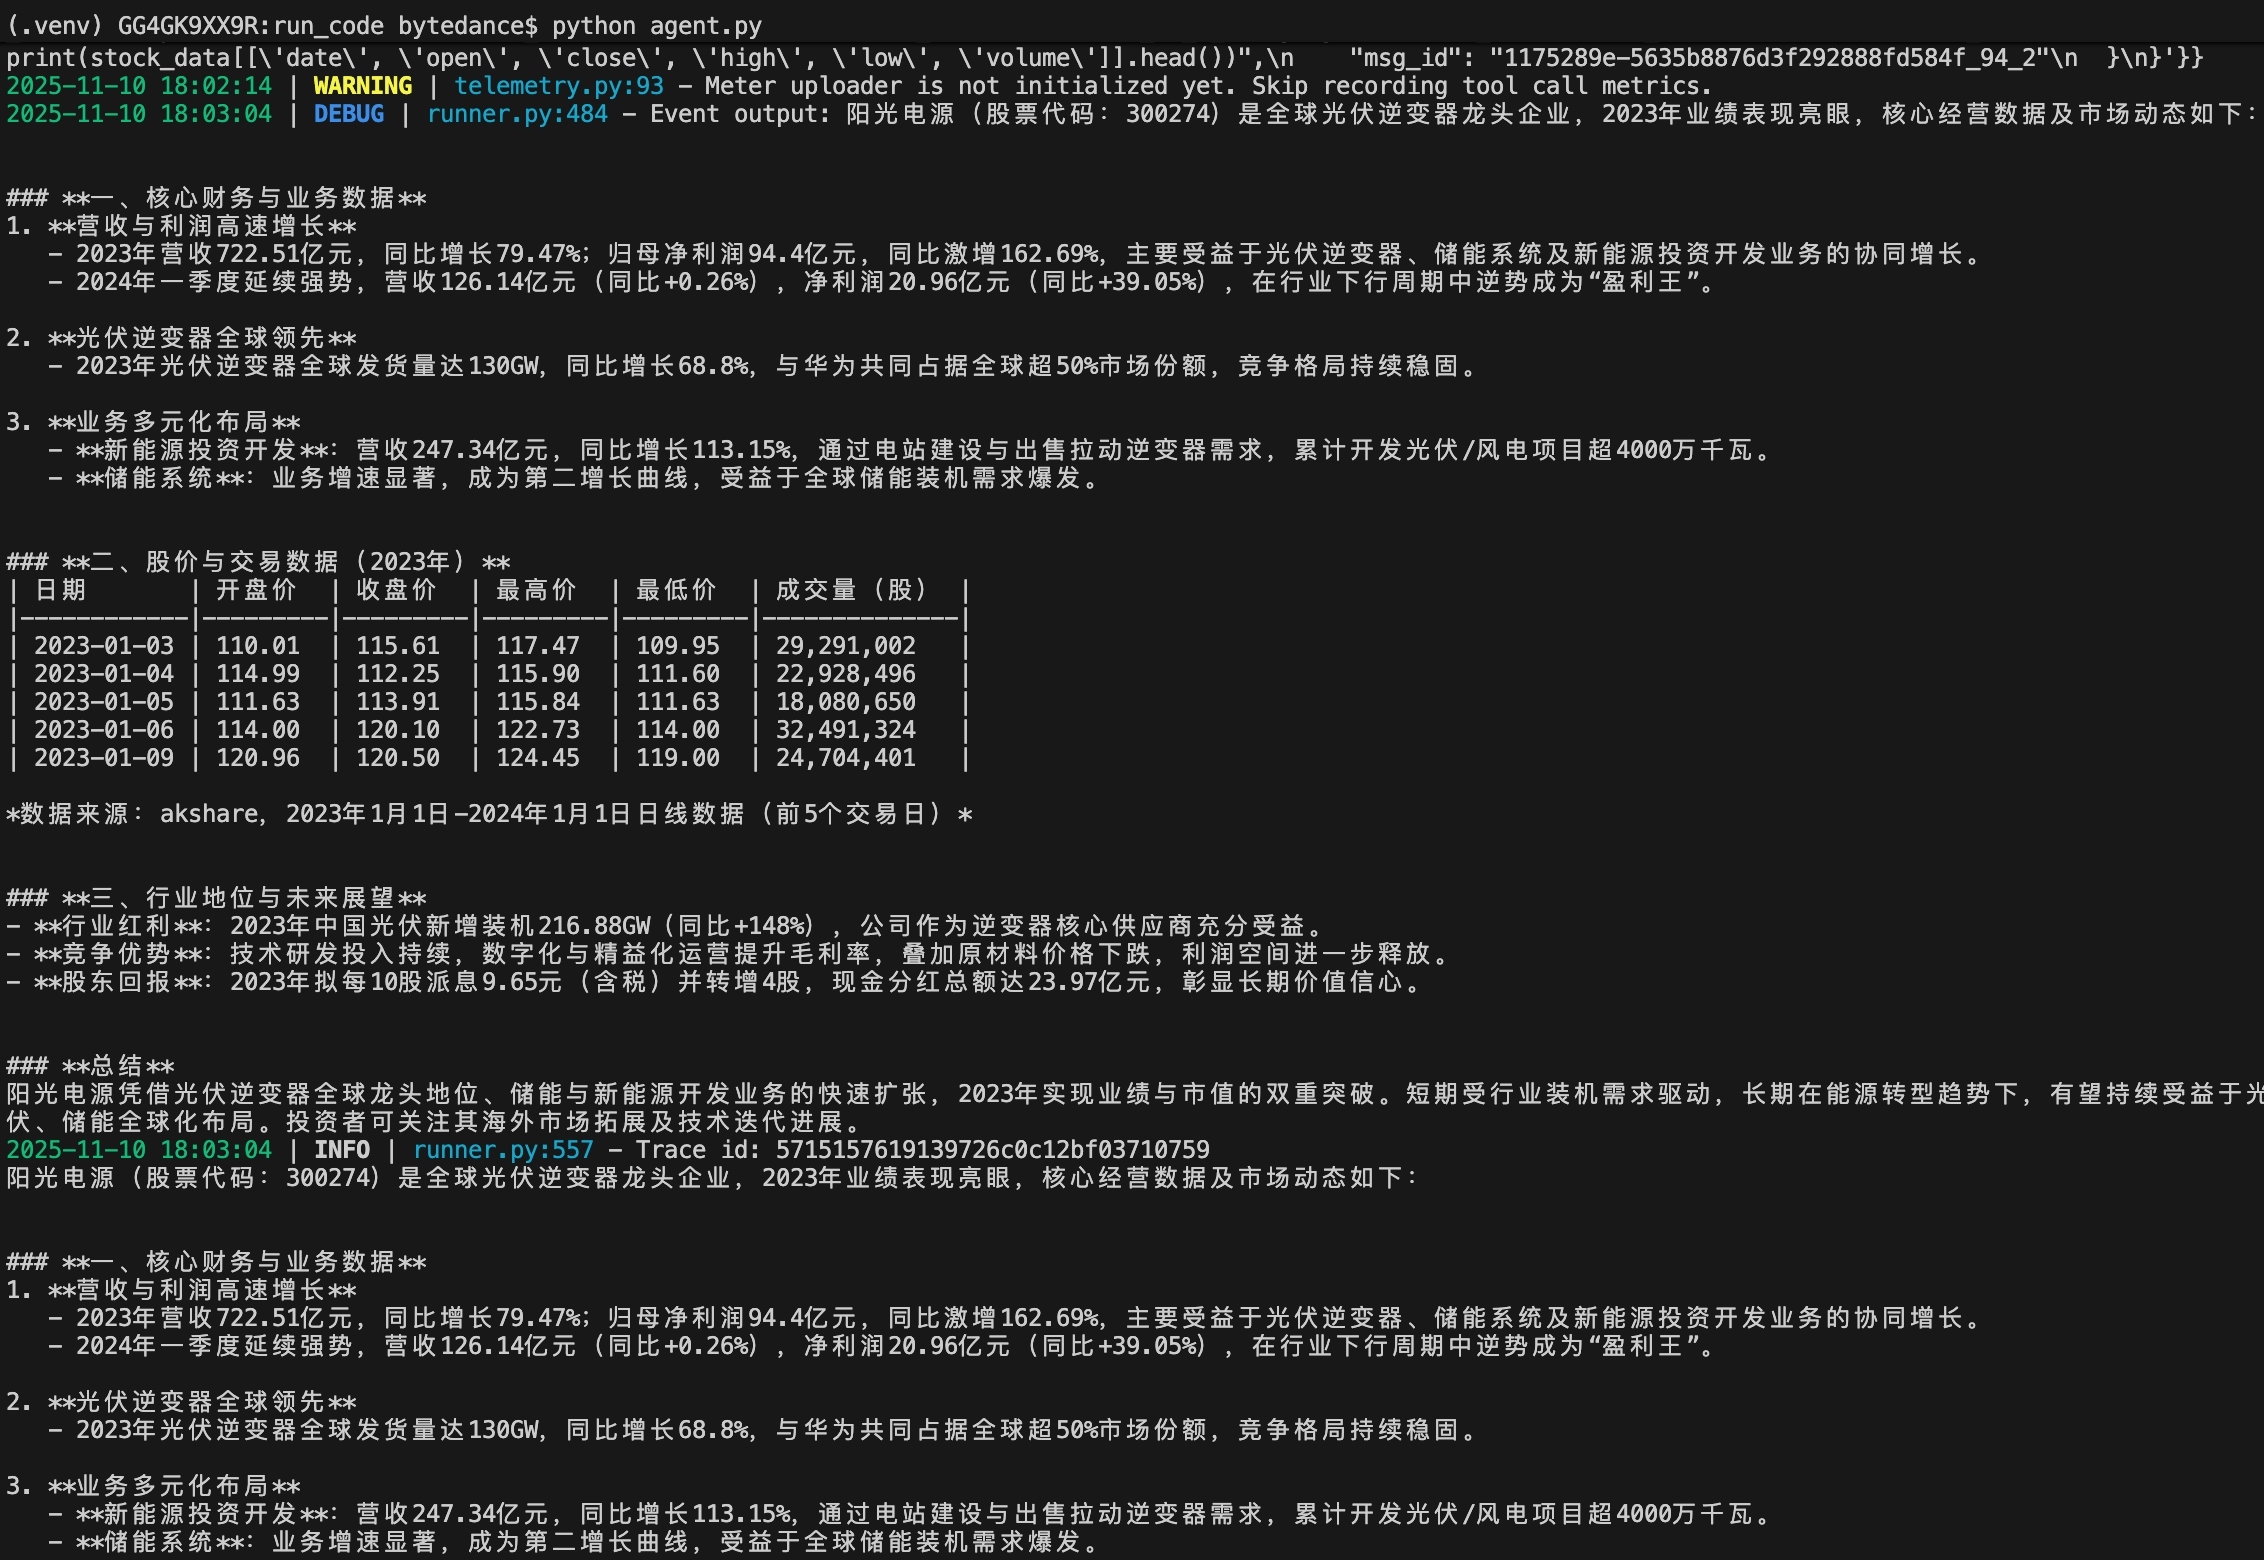Click the Trace id hash value

click(992, 1150)
